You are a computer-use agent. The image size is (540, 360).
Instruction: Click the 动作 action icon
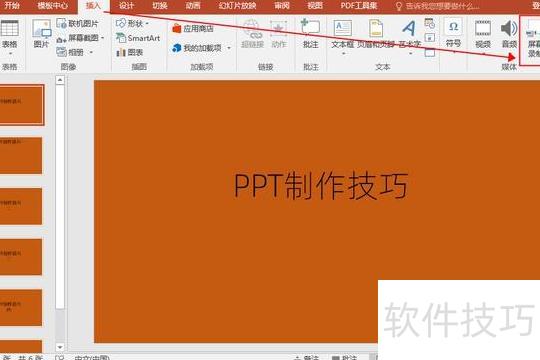tap(279, 33)
